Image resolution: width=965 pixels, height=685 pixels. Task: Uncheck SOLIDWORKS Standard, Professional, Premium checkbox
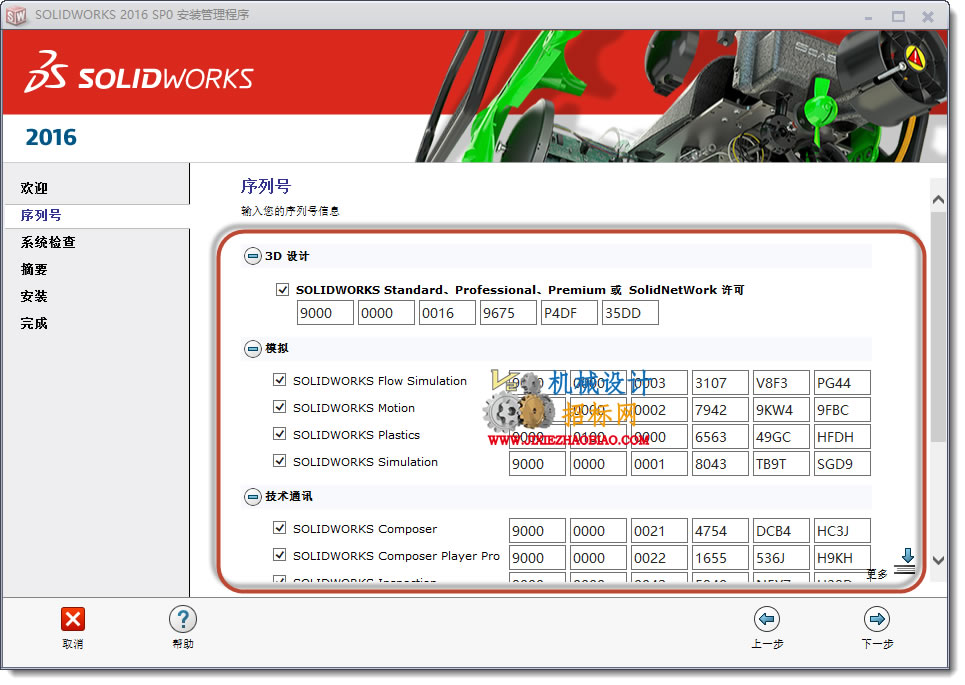pos(282,289)
